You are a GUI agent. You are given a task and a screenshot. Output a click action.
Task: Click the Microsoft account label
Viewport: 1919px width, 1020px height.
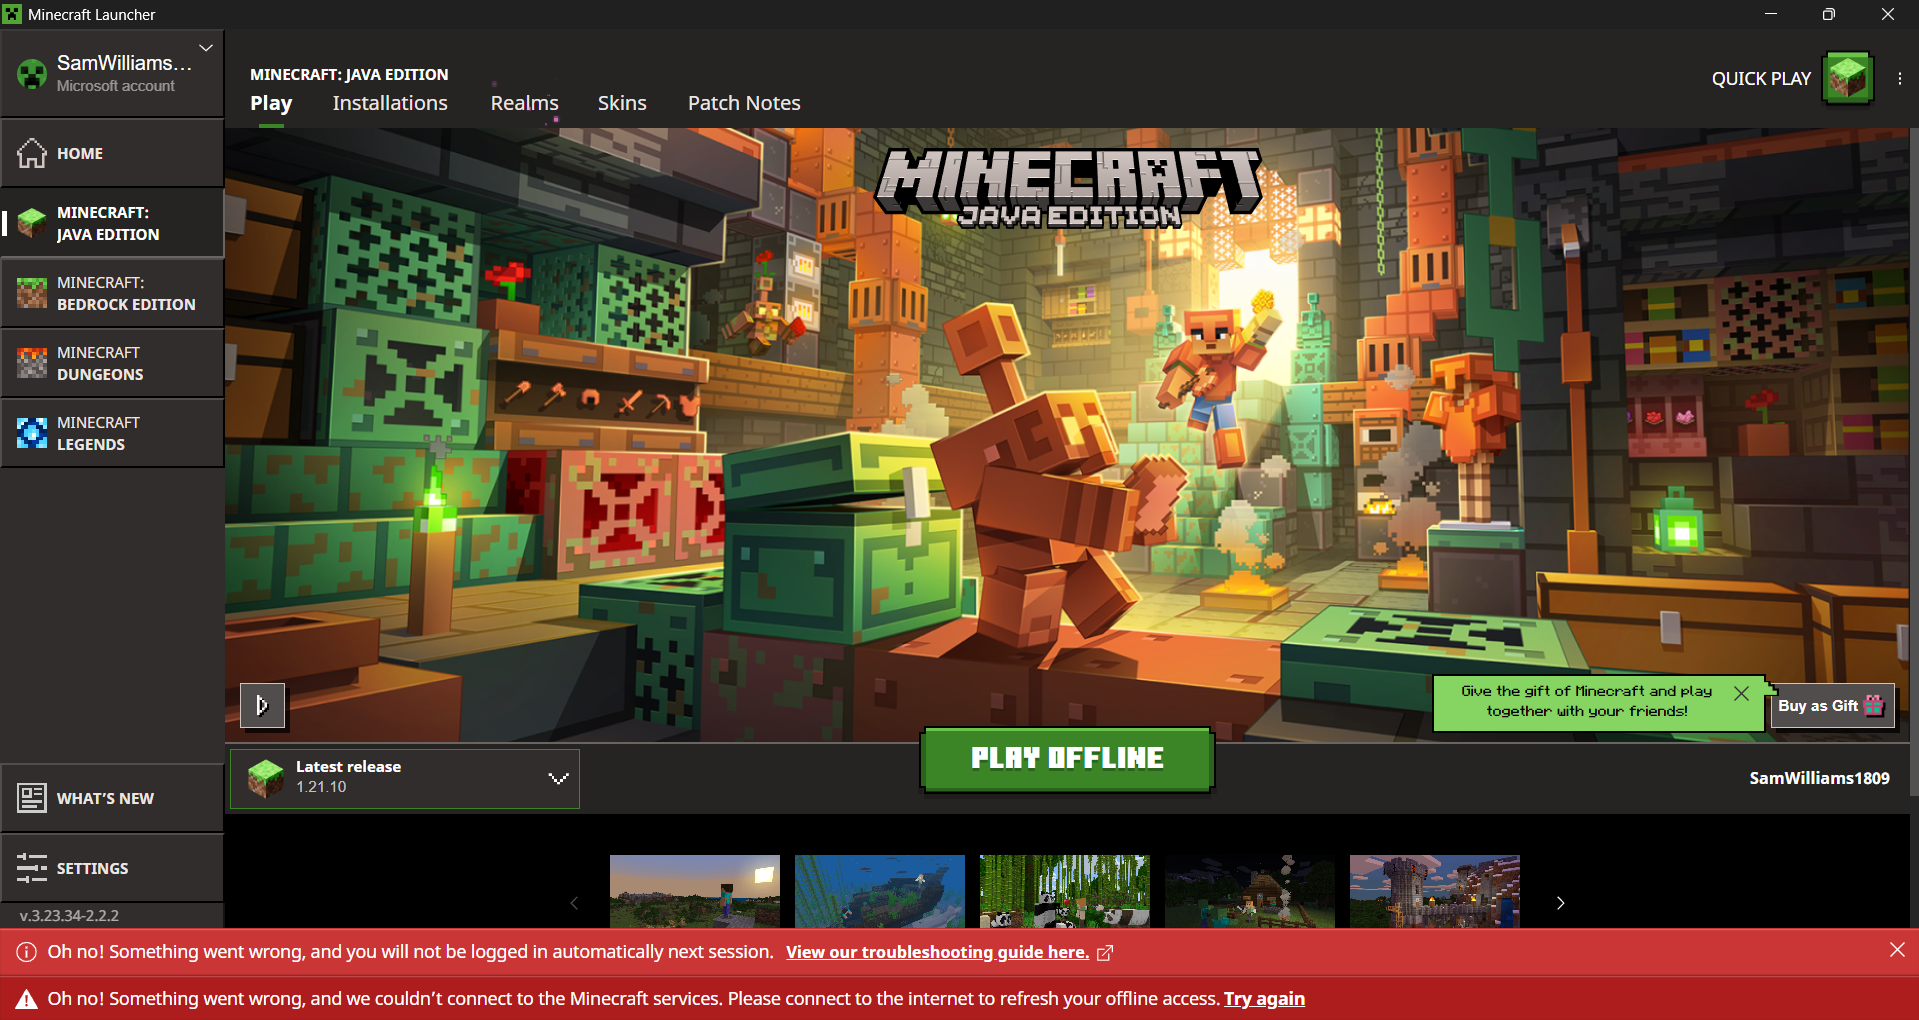[x=116, y=86]
